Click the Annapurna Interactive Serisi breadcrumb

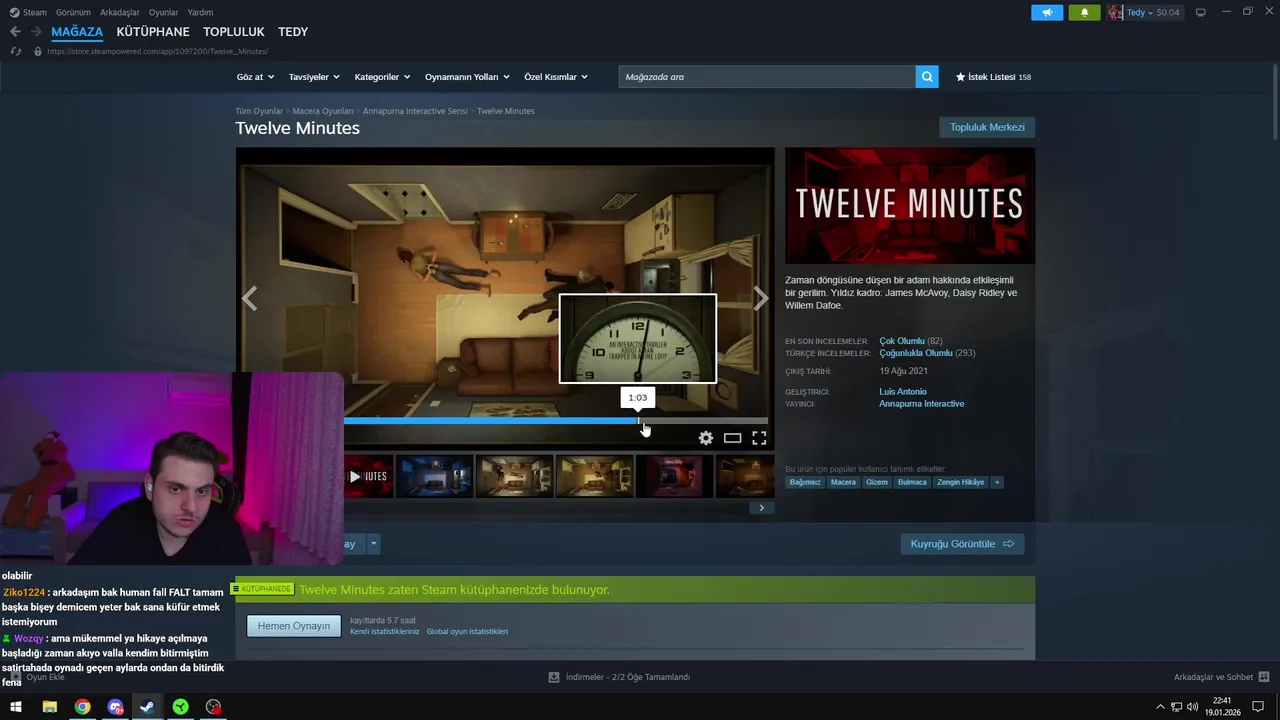(x=415, y=111)
